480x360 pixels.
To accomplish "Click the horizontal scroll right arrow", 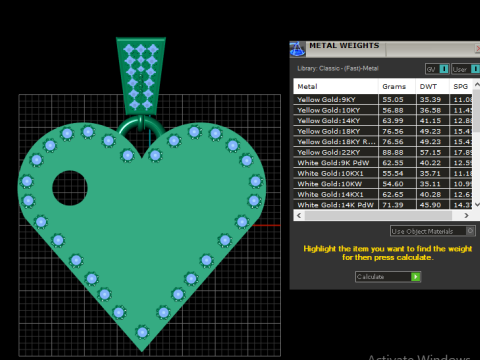I will pyautogui.click(x=466, y=215).
